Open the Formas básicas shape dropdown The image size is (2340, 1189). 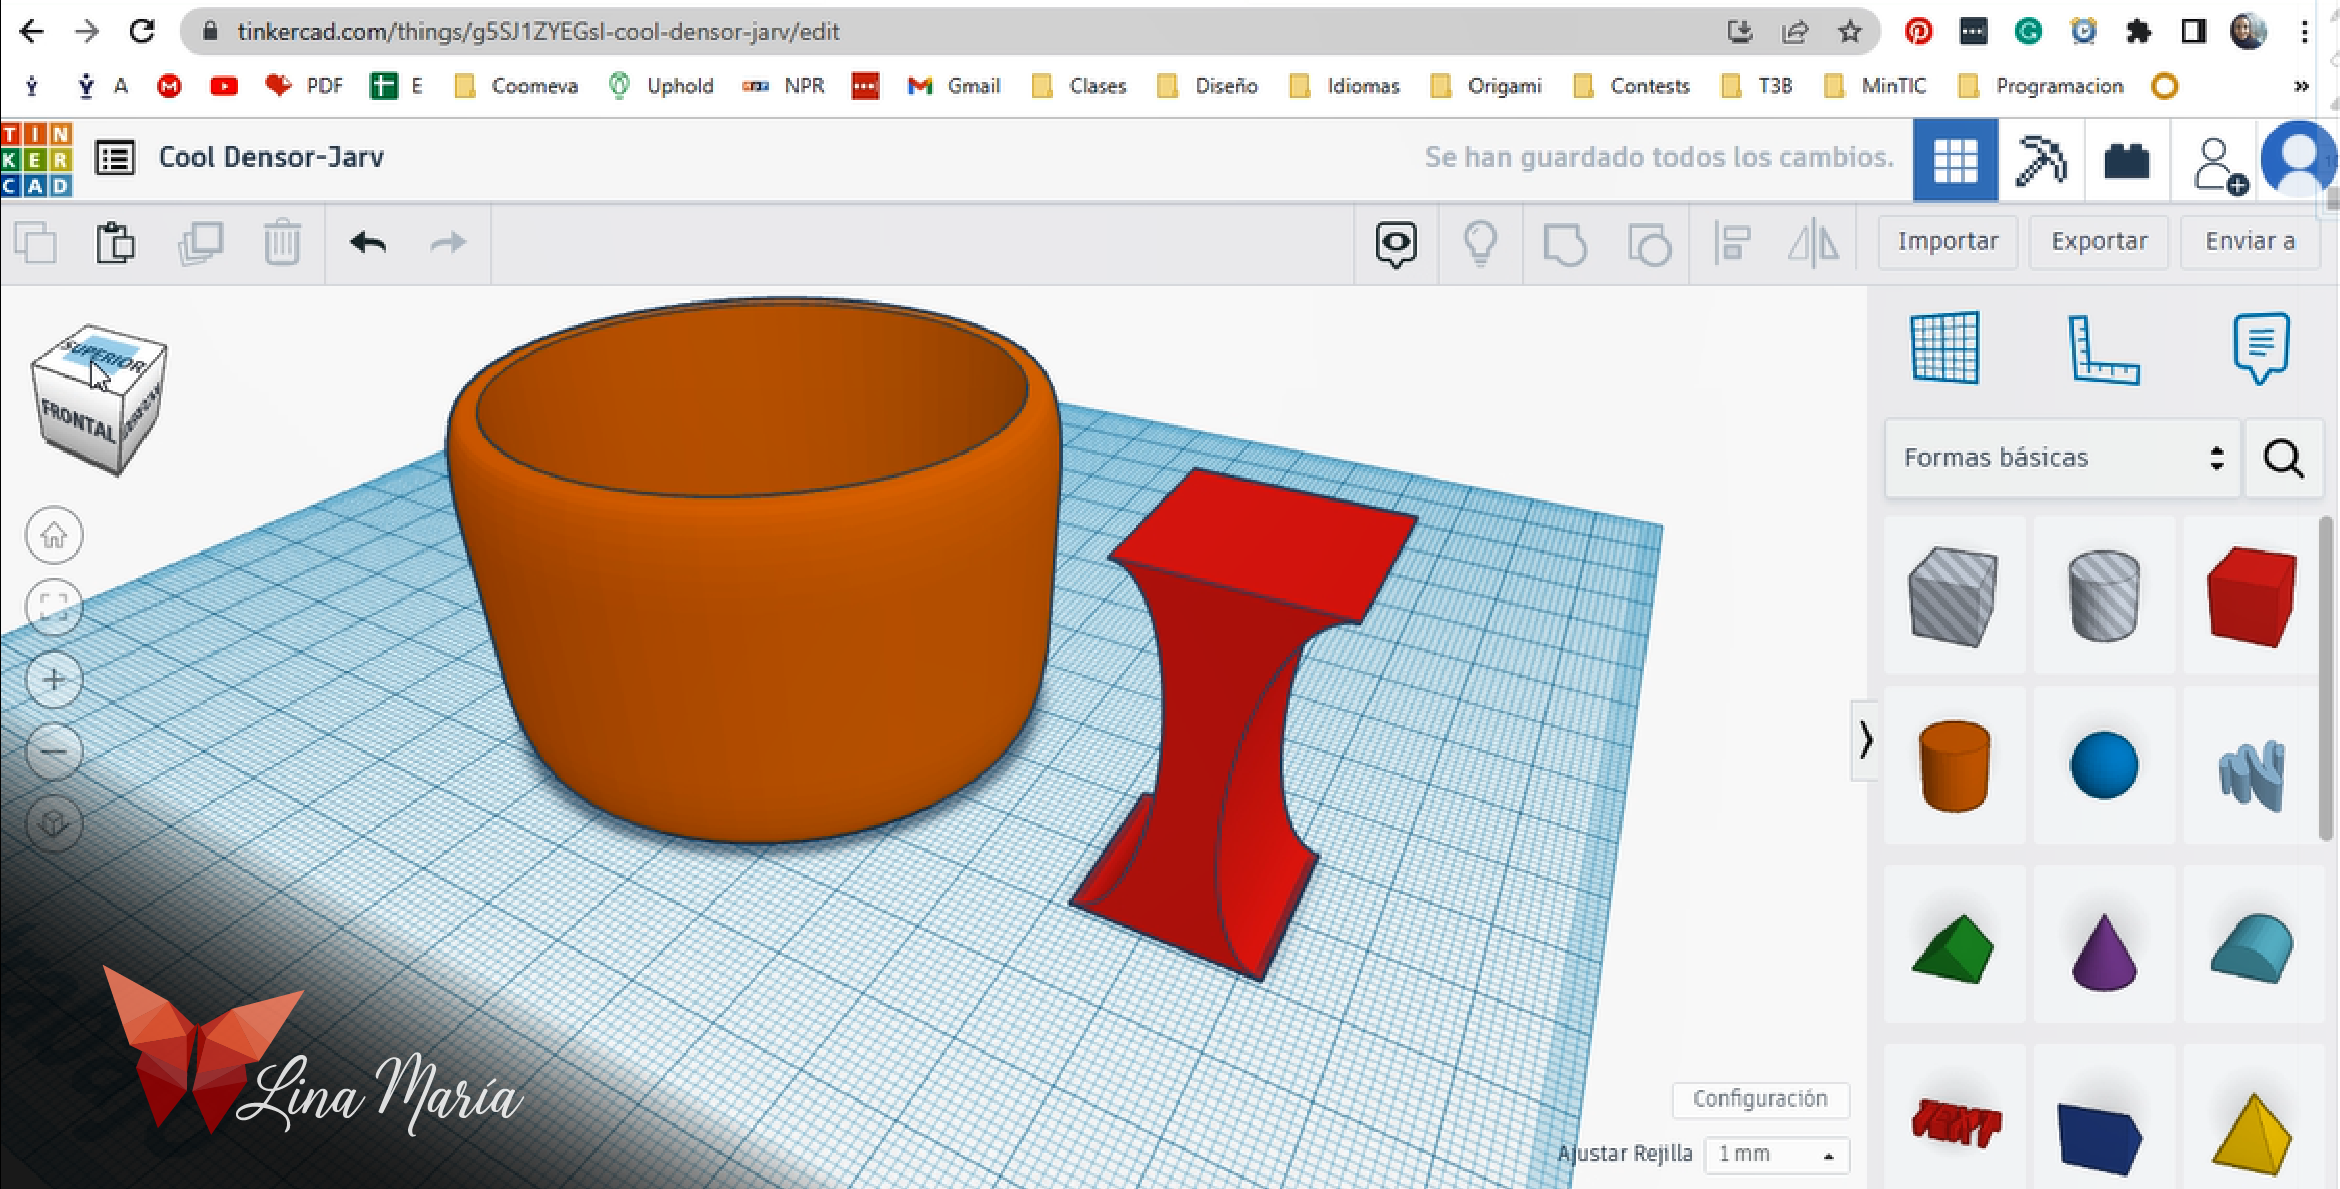[2062, 458]
